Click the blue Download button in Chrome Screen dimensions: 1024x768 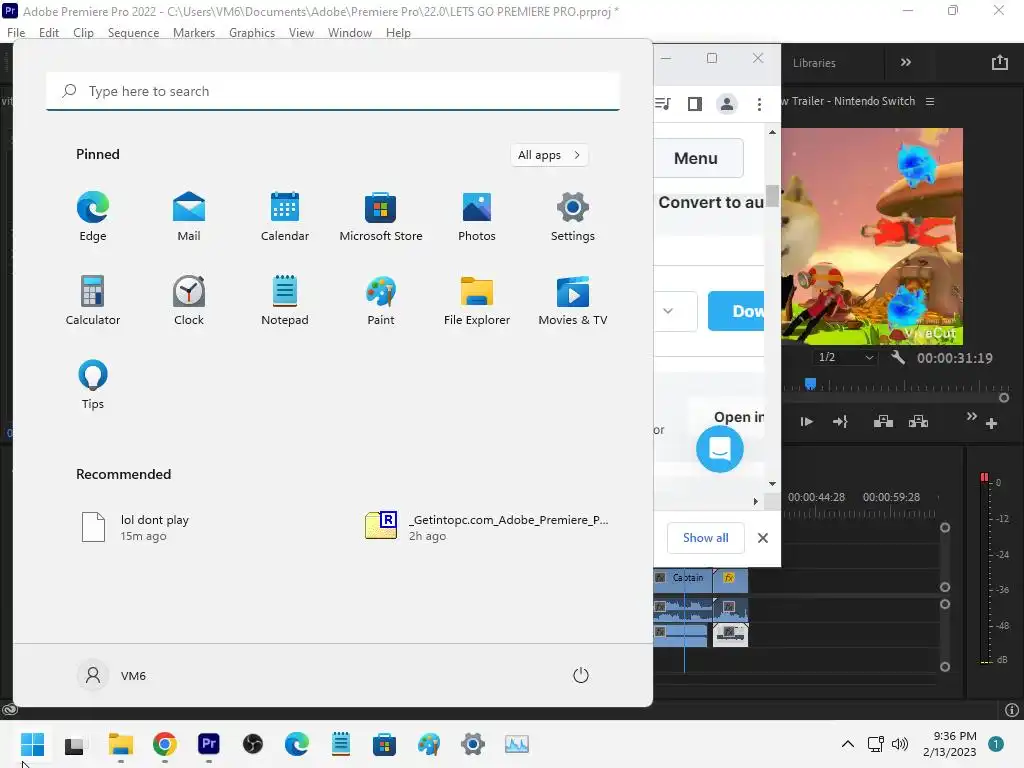[736, 311]
